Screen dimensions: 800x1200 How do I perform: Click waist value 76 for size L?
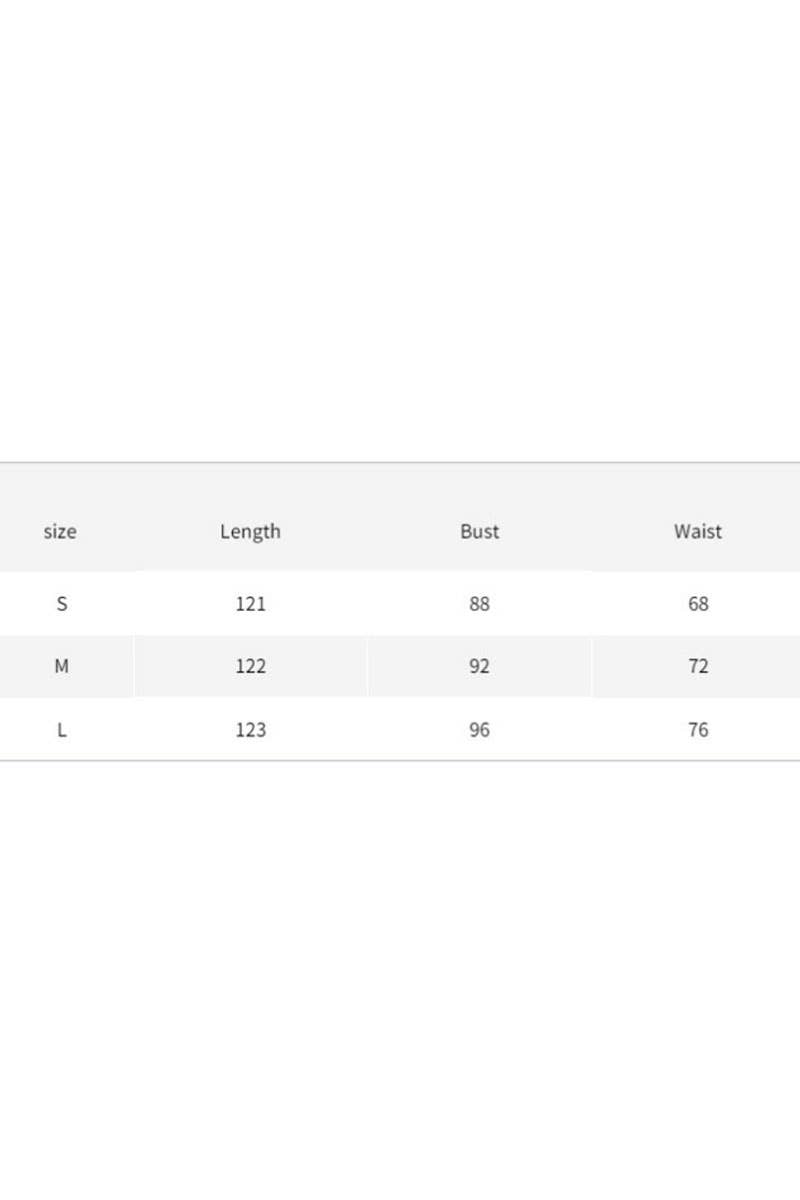click(x=698, y=730)
